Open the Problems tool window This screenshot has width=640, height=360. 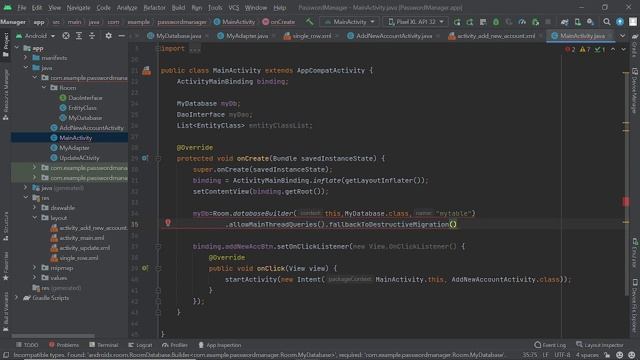tap(64, 345)
